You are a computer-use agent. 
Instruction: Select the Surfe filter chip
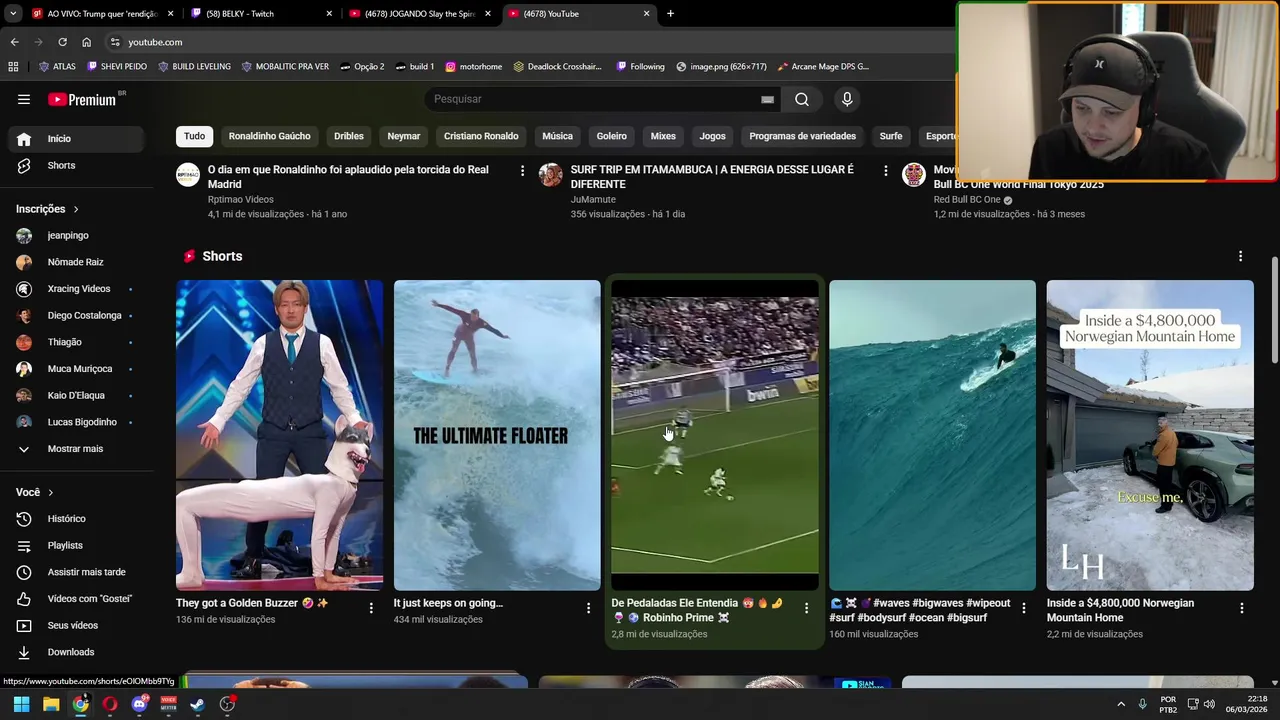coord(891,136)
